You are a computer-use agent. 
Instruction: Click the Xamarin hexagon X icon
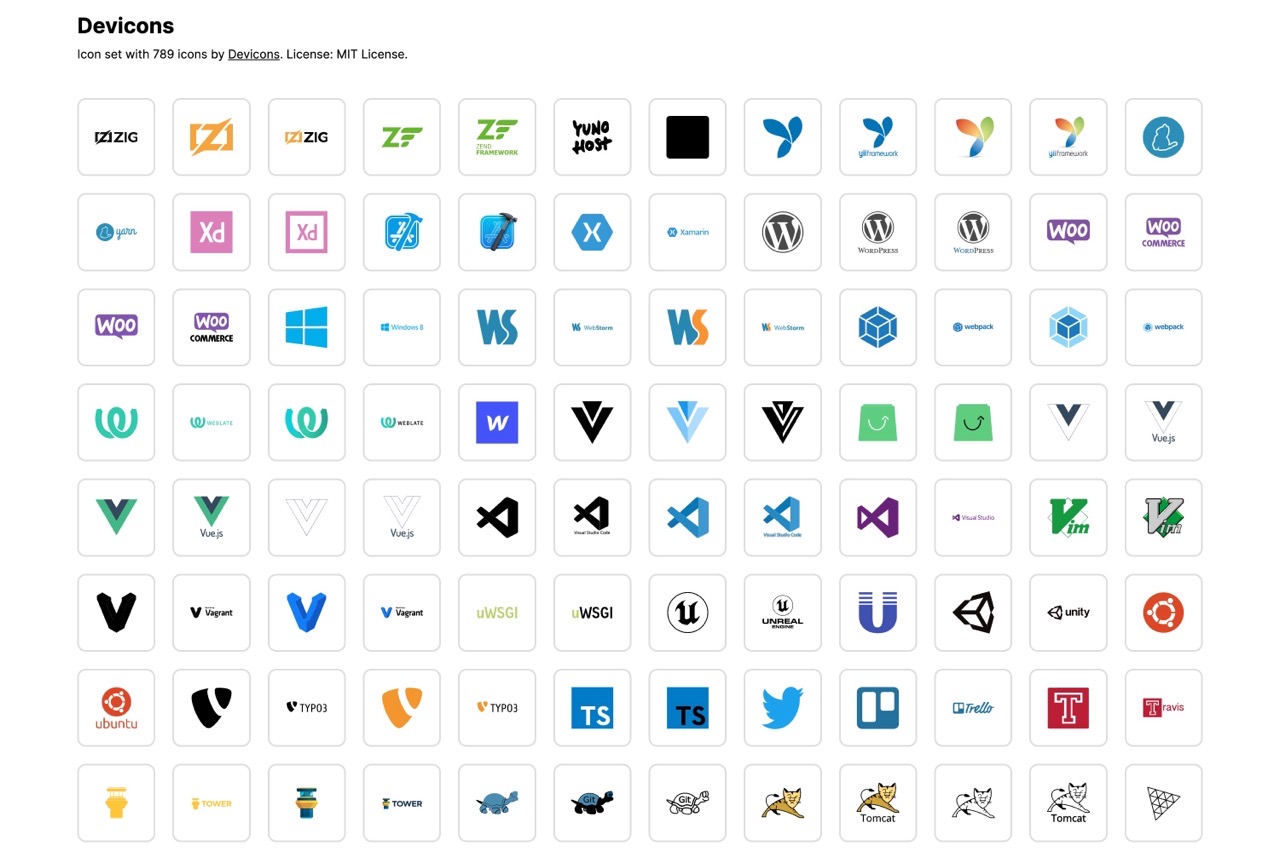592,232
